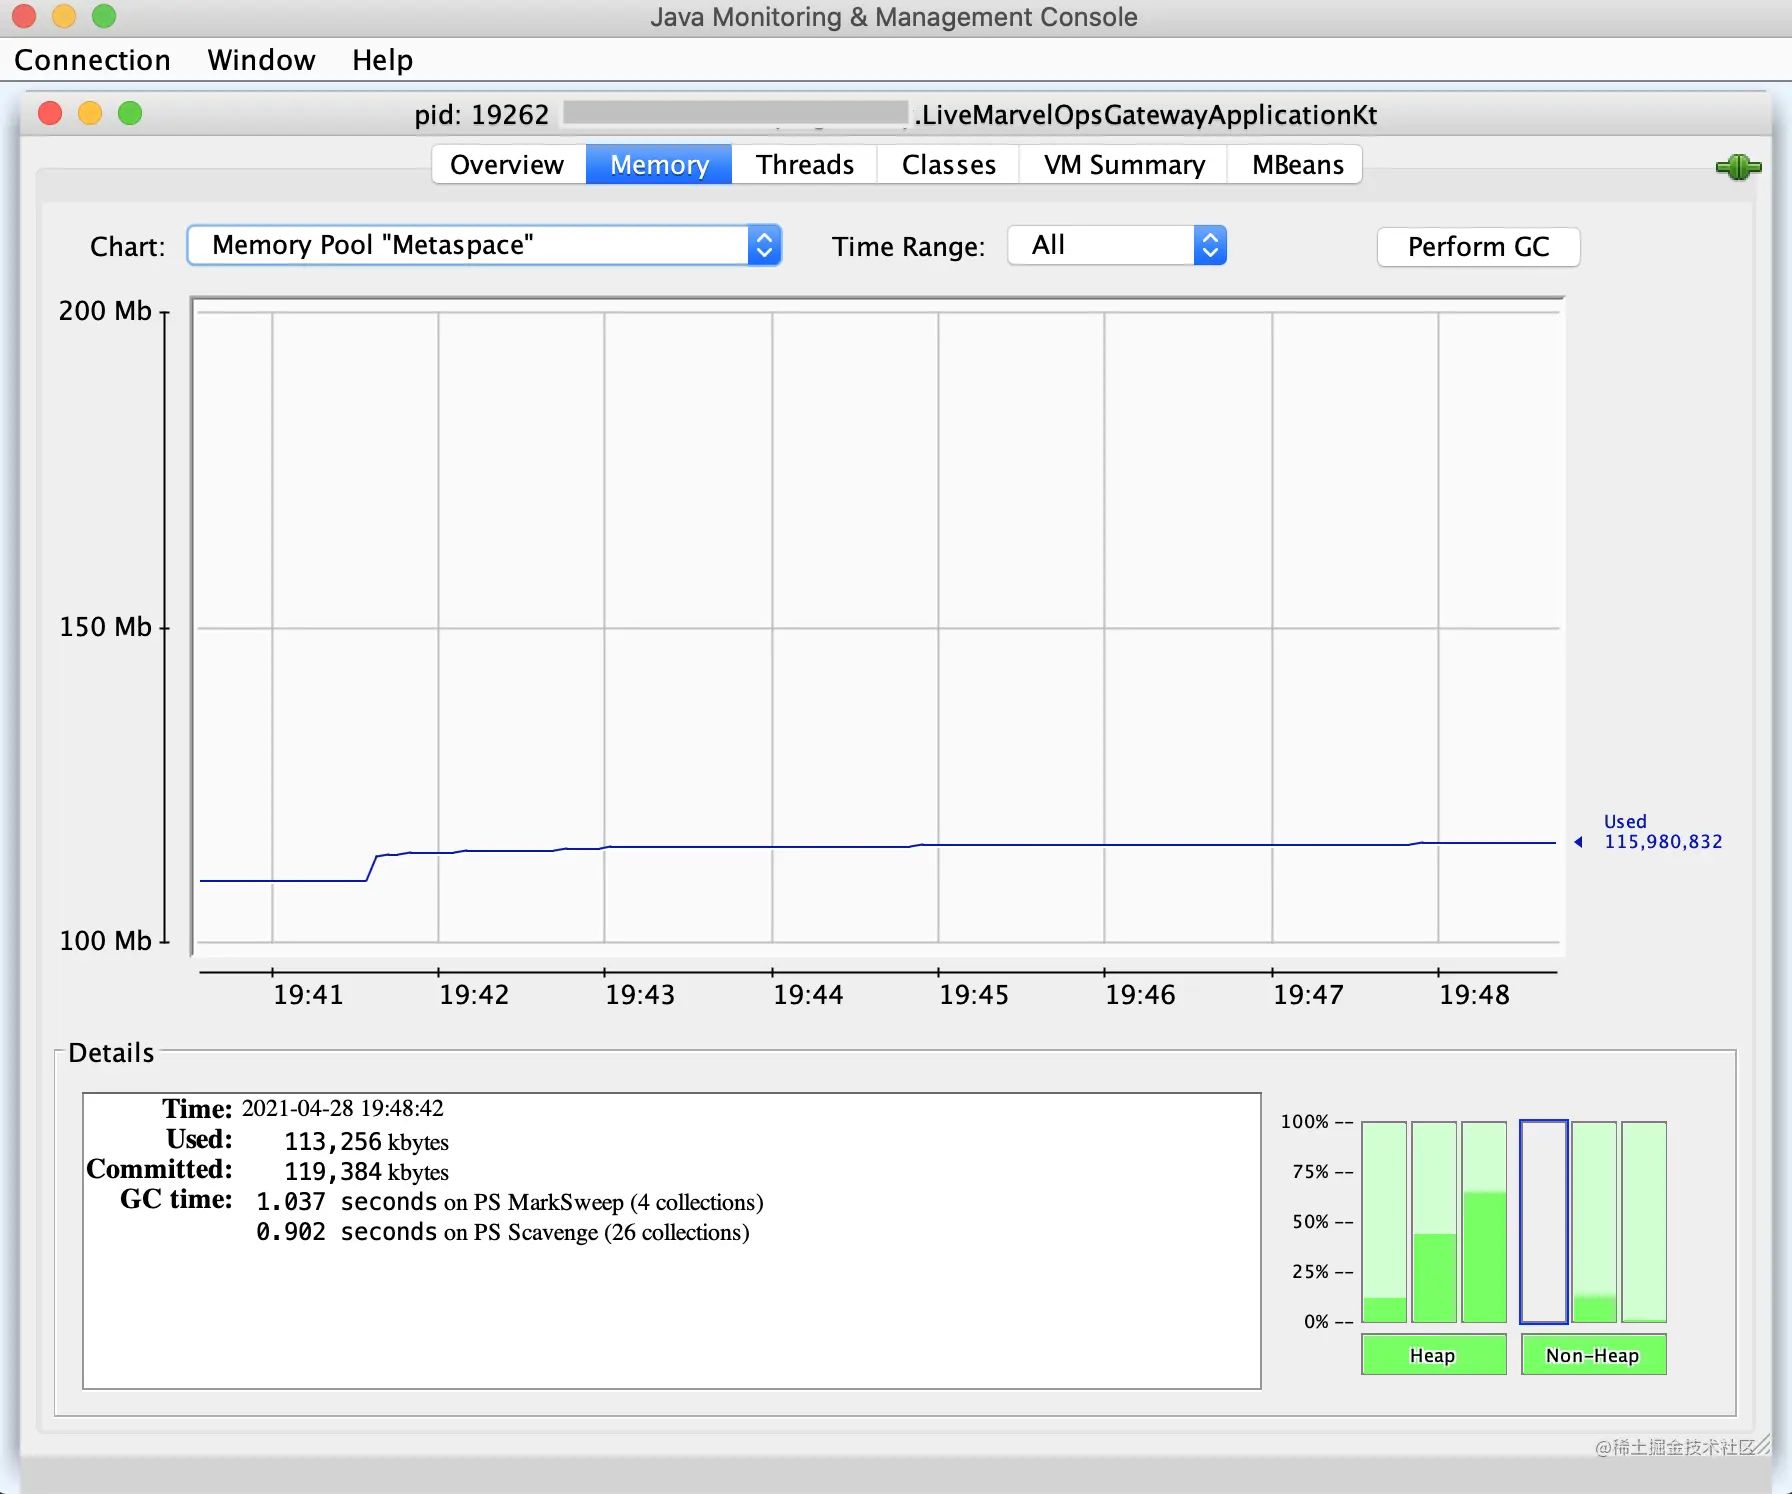Switch to the MBeans tab

click(1297, 165)
